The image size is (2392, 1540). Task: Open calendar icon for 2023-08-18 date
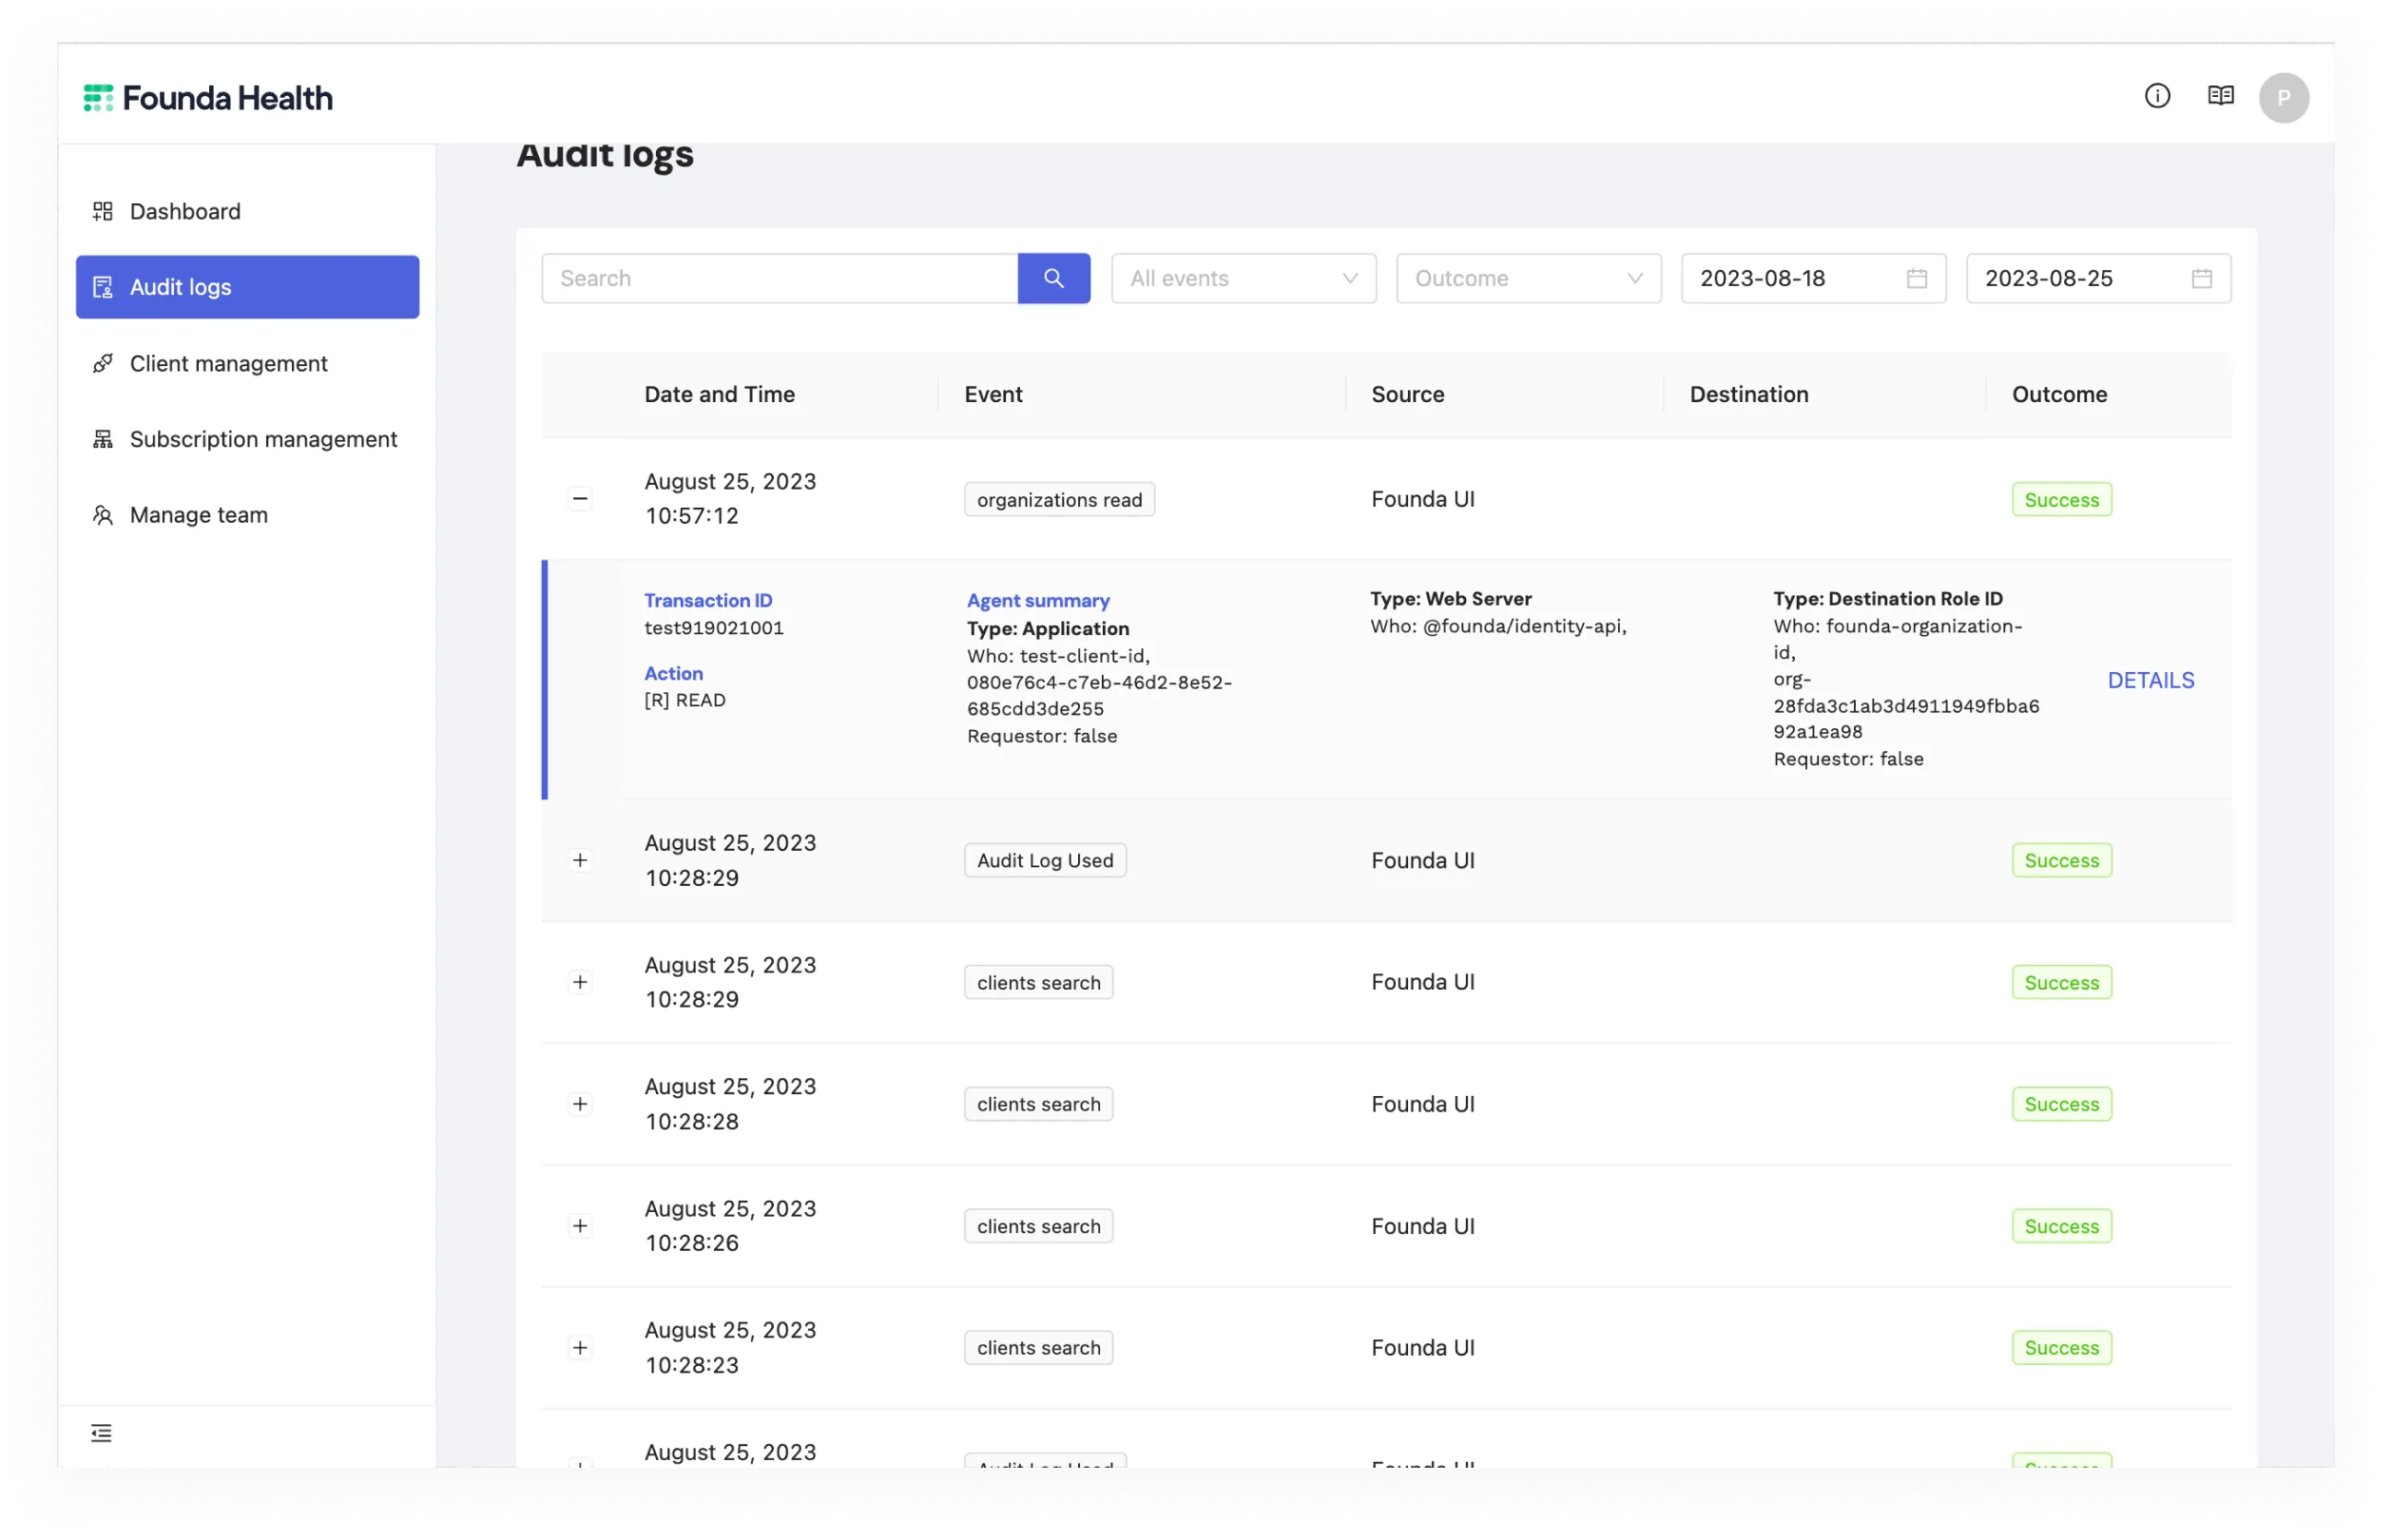pyautogui.click(x=1916, y=278)
